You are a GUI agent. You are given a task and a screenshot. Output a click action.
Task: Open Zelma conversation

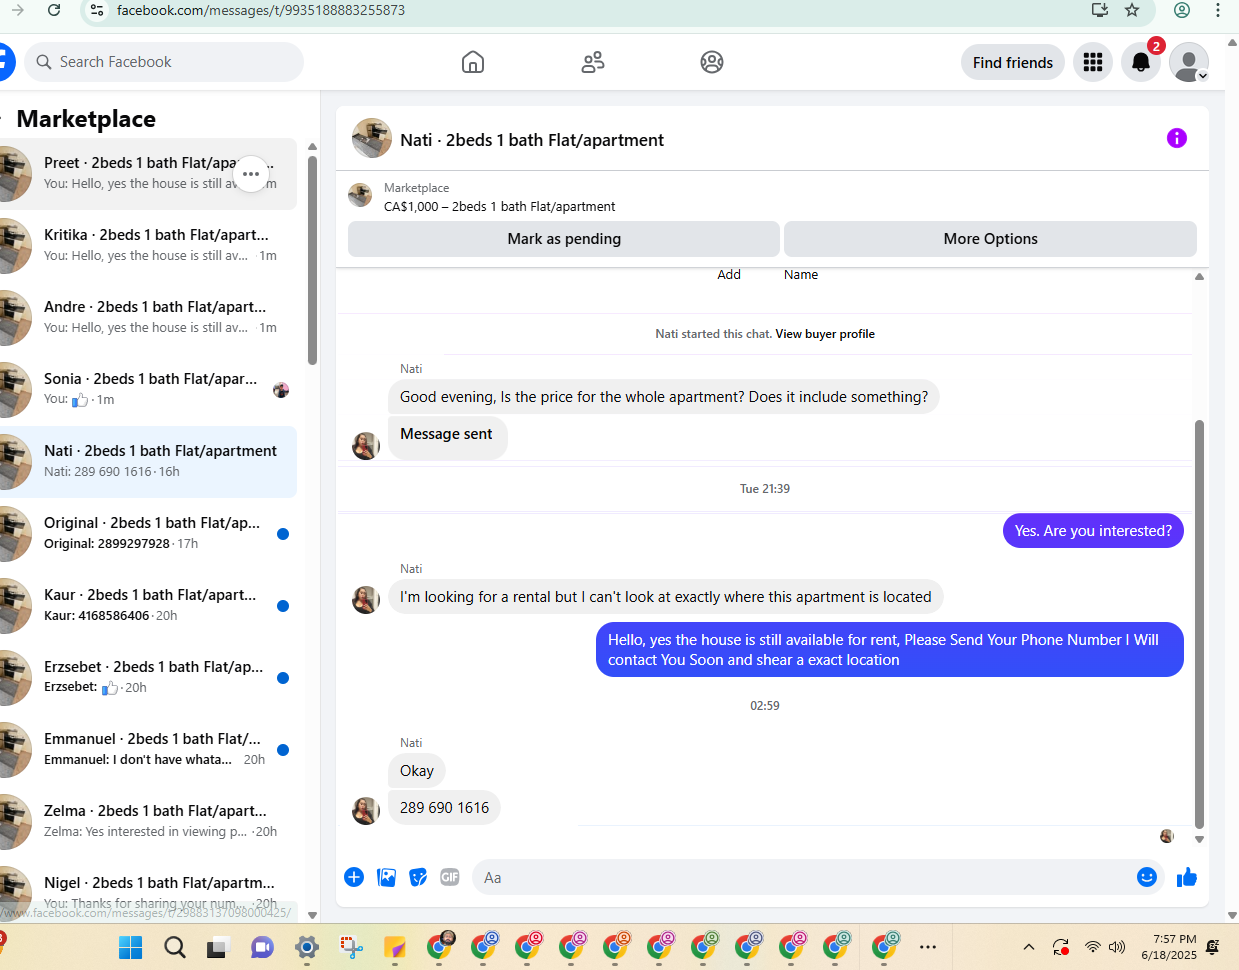point(148,822)
